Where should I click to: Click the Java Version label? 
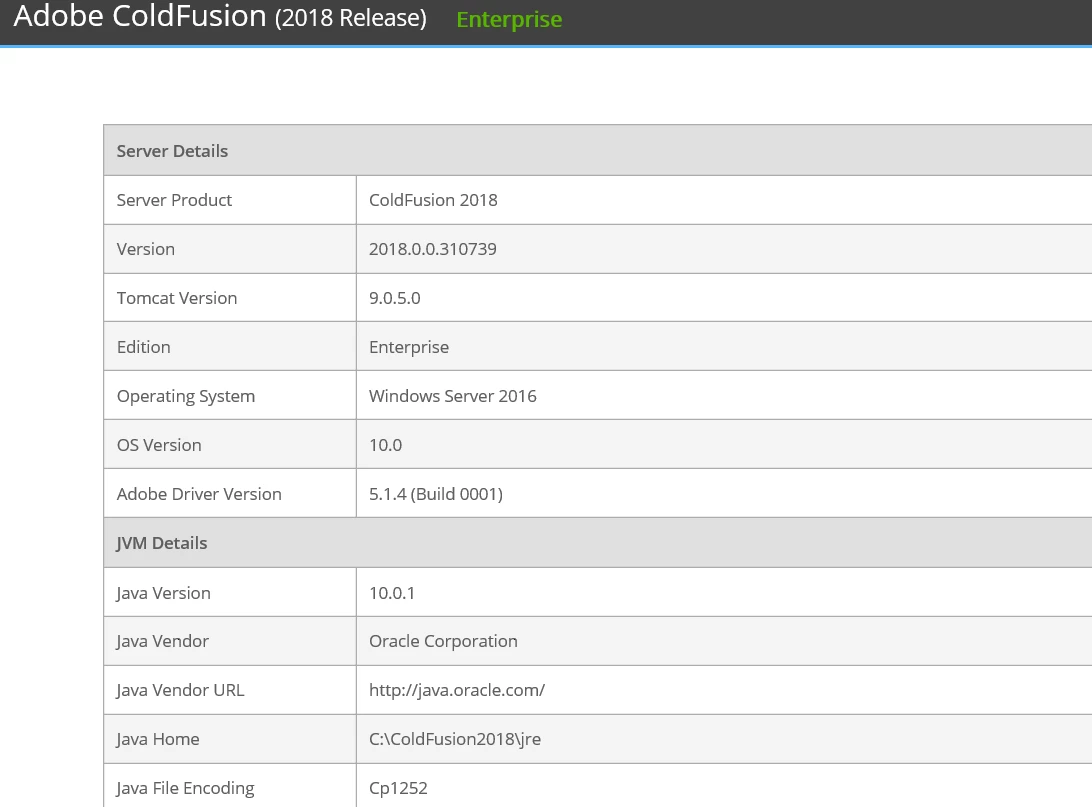[163, 593]
